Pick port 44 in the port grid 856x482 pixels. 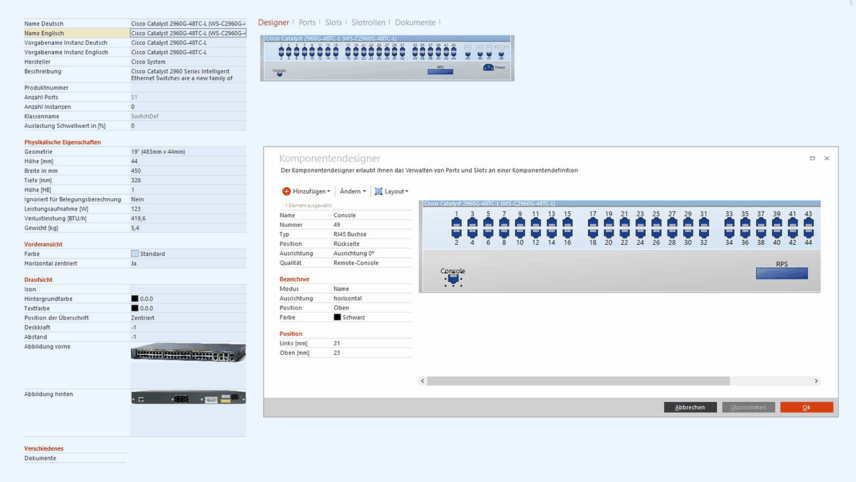tap(808, 233)
